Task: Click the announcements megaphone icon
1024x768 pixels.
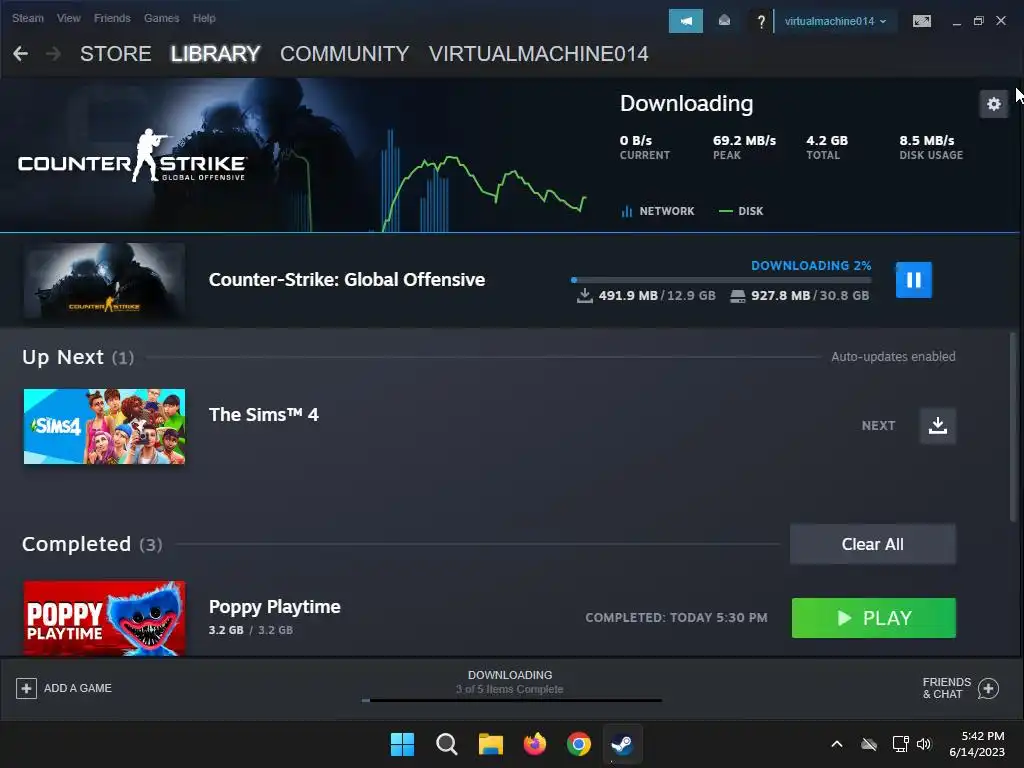Action: coord(686,21)
